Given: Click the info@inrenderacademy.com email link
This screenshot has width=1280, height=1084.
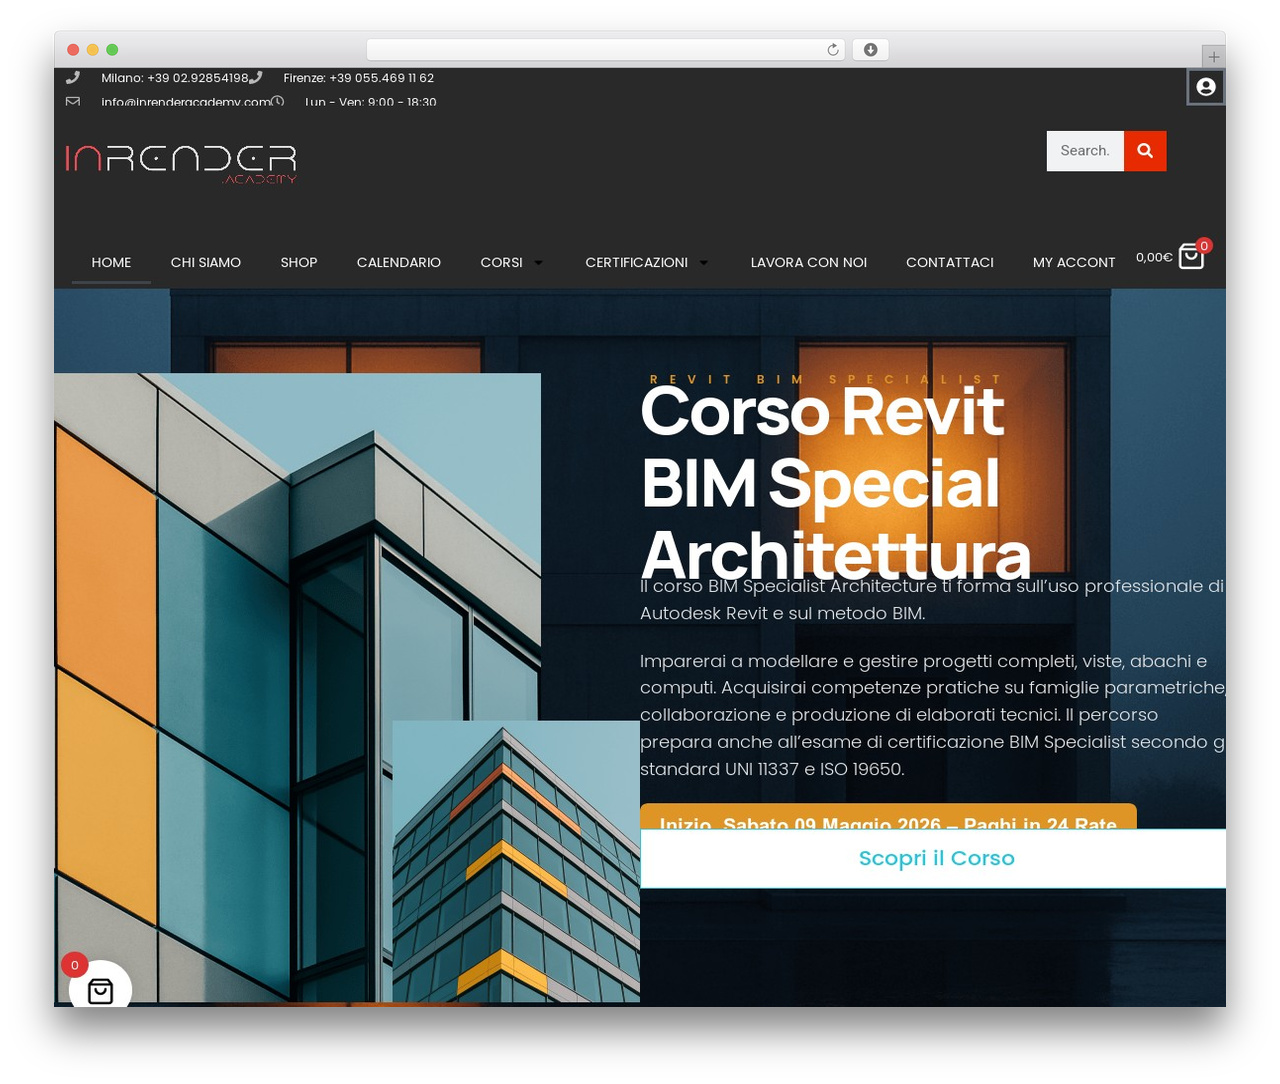Looking at the screenshot, I should [186, 102].
